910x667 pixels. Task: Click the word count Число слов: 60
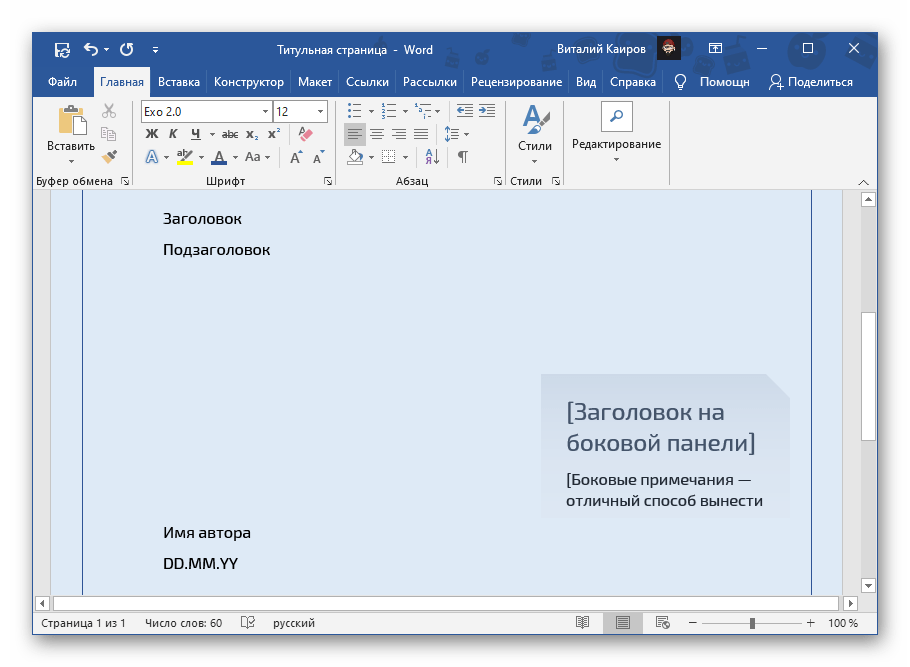183,623
